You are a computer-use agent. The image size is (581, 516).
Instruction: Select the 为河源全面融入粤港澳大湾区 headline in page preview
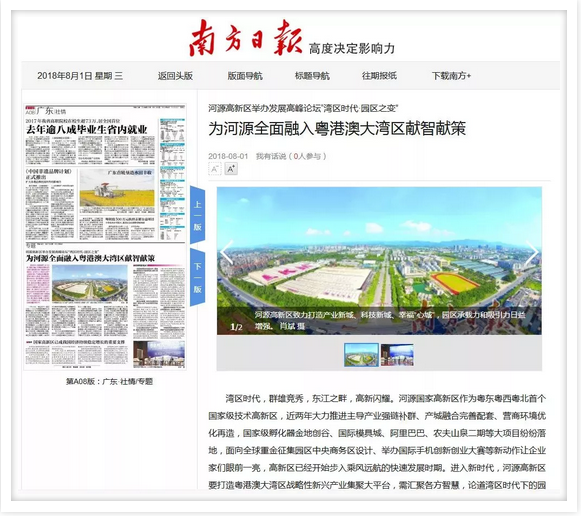click(x=90, y=258)
